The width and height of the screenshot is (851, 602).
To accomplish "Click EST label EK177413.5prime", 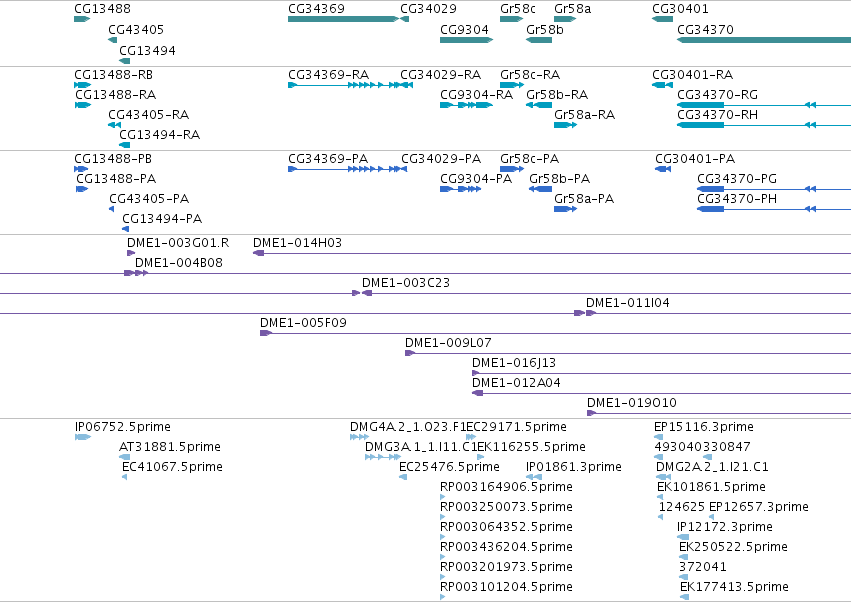I will 734,588.
